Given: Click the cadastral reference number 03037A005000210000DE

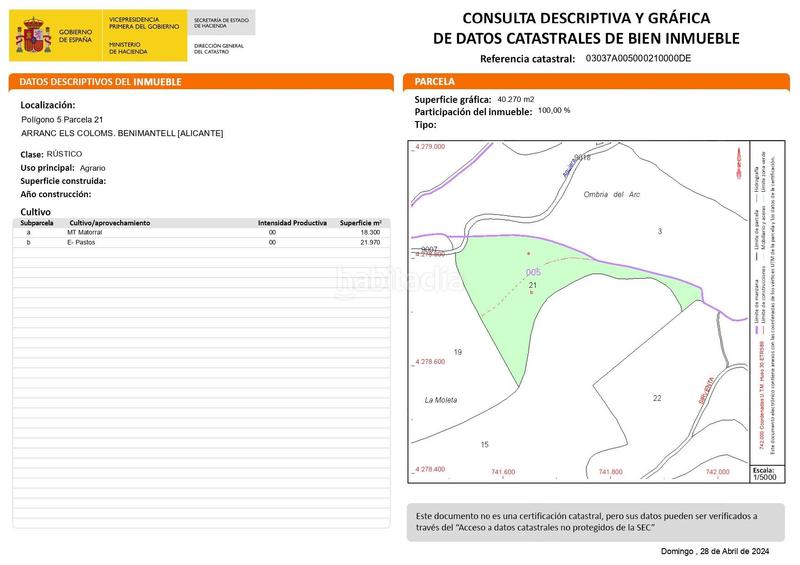Looking at the screenshot, I should tap(637, 59).
